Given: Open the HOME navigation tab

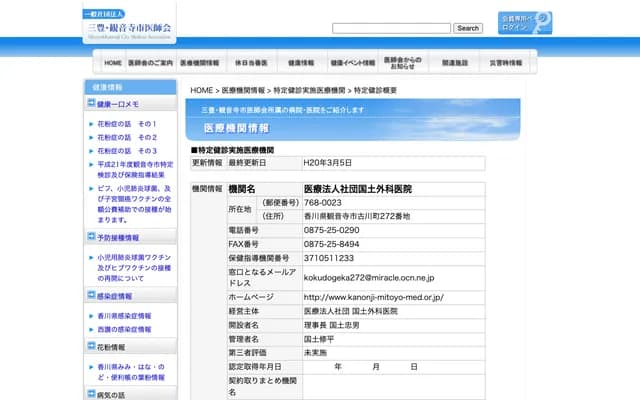Looking at the screenshot, I should (112, 62).
